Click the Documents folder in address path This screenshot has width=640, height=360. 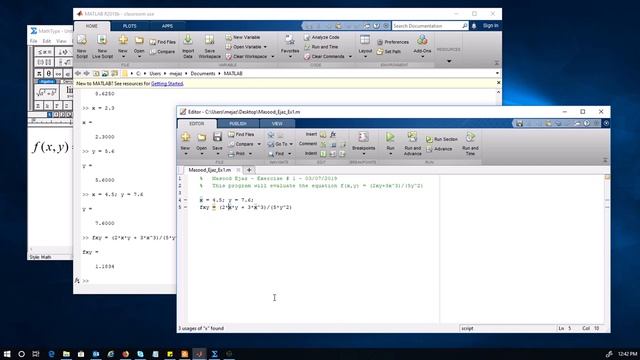(202, 73)
